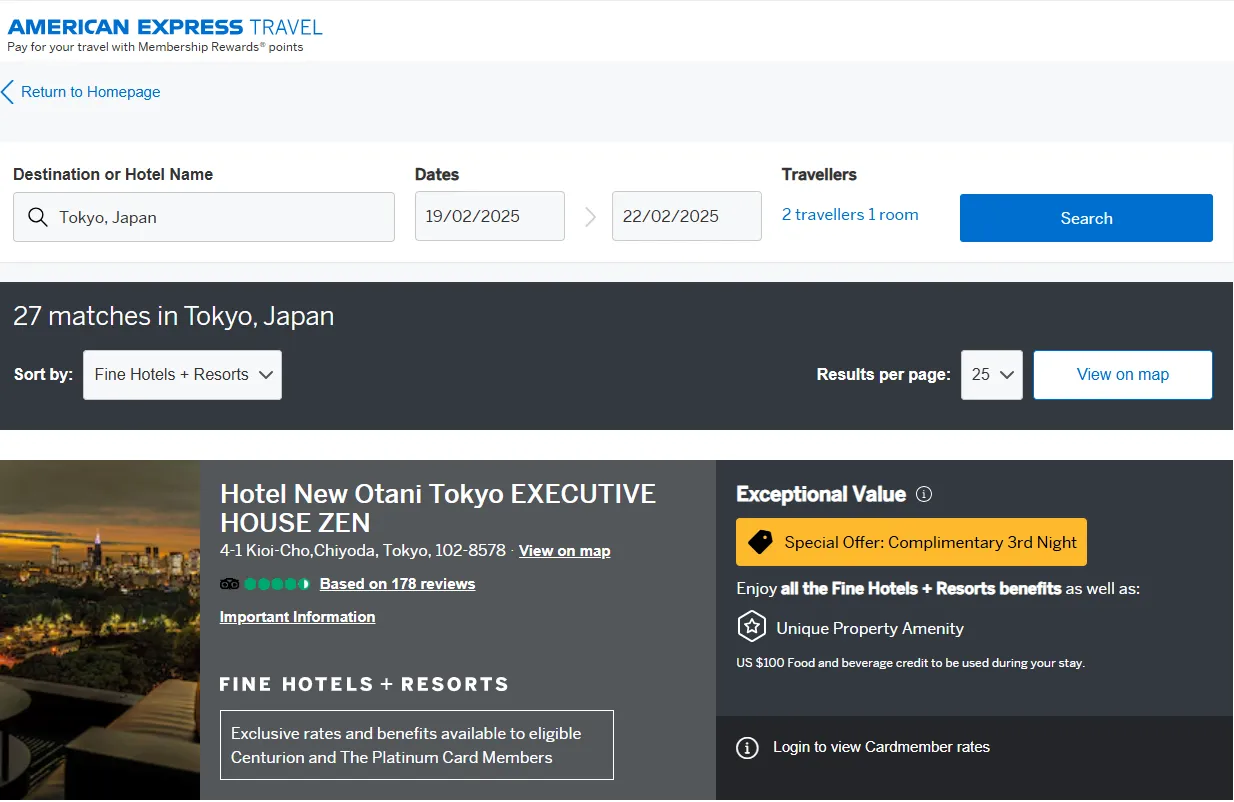Screen dimensions: 1234x802
Task: Open the 2 travellers 1 room selector
Action: coord(850,215)
